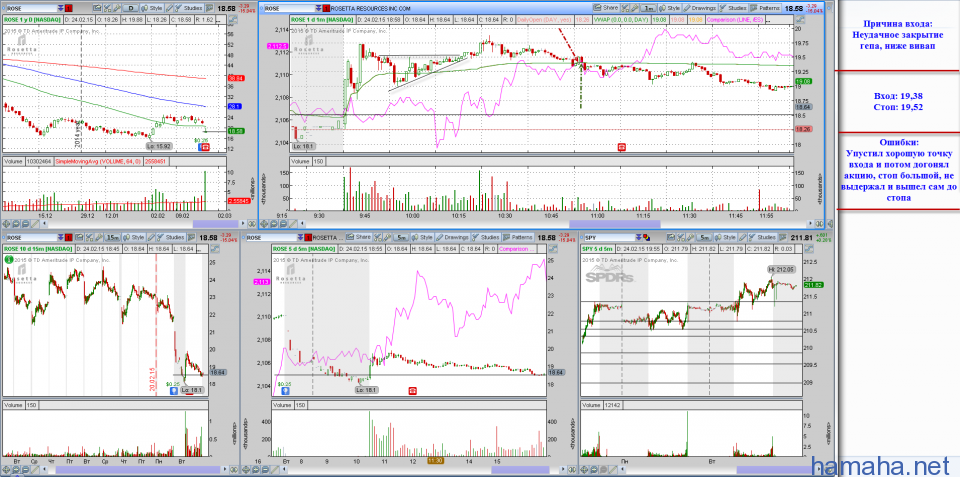
Task: Click symbol-link icon in SPY chart
Action: (647, 238)
